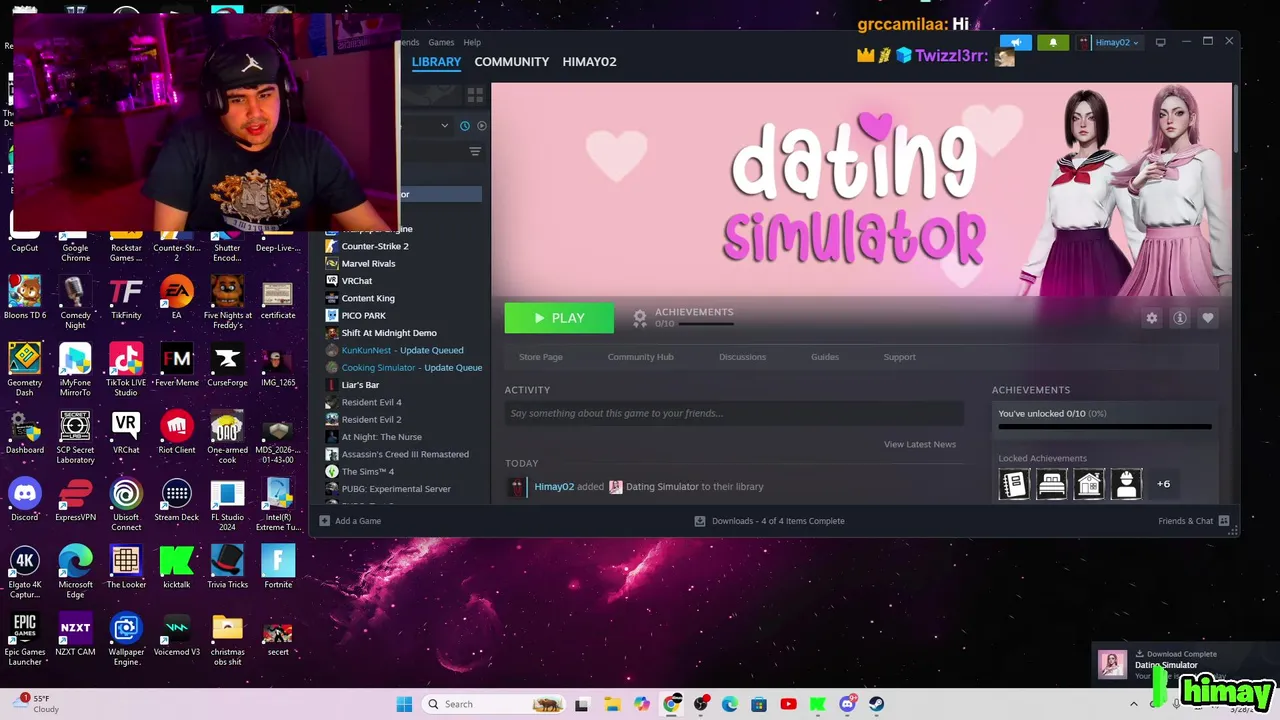
Task: Open Discussions tab
Action: (742, 357)
